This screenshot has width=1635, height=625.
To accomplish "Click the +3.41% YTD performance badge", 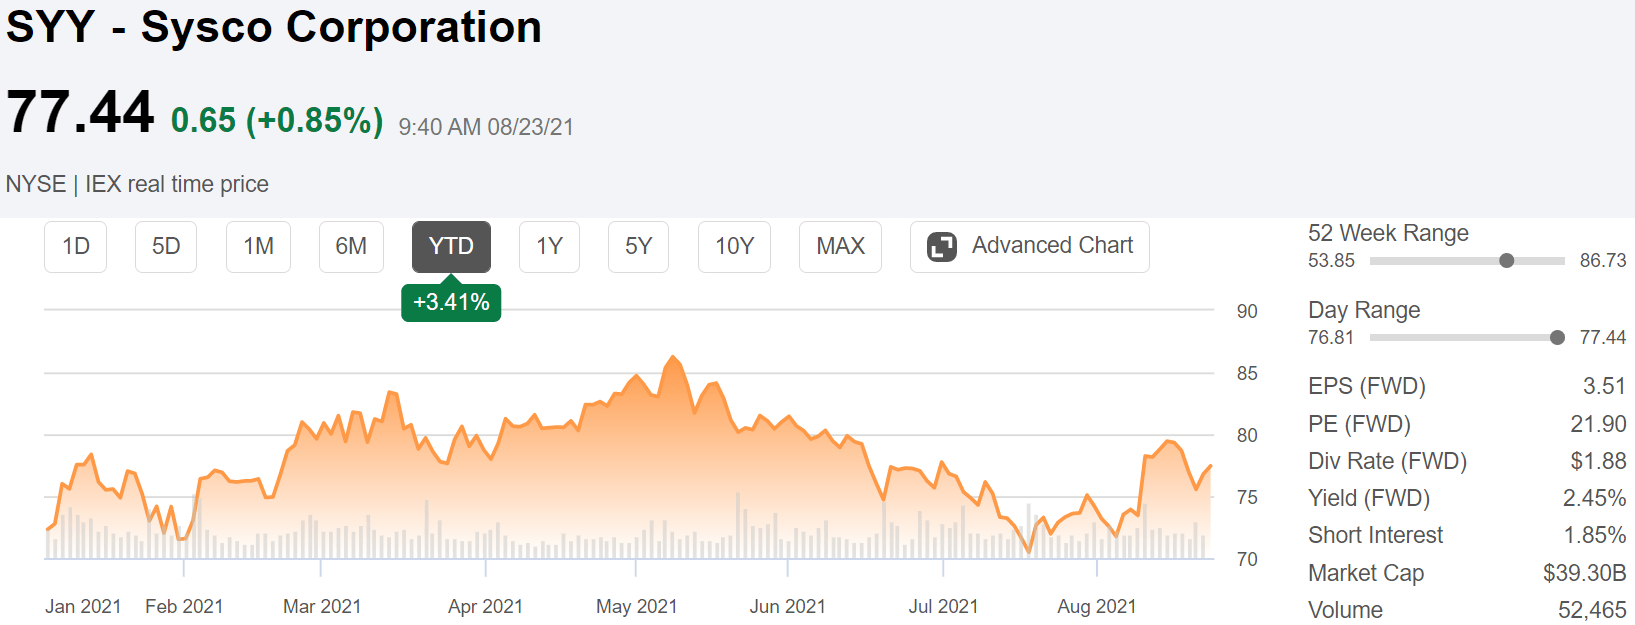I will [451, 300].
